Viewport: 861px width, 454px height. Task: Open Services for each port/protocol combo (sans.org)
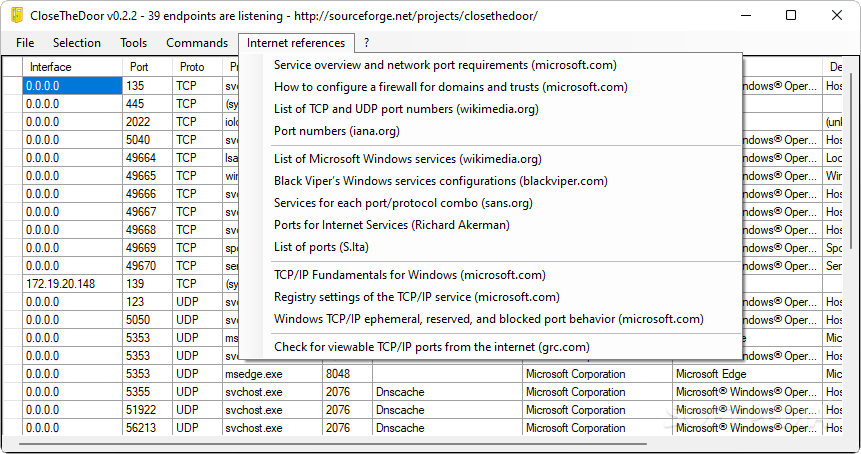pos(404,203)
